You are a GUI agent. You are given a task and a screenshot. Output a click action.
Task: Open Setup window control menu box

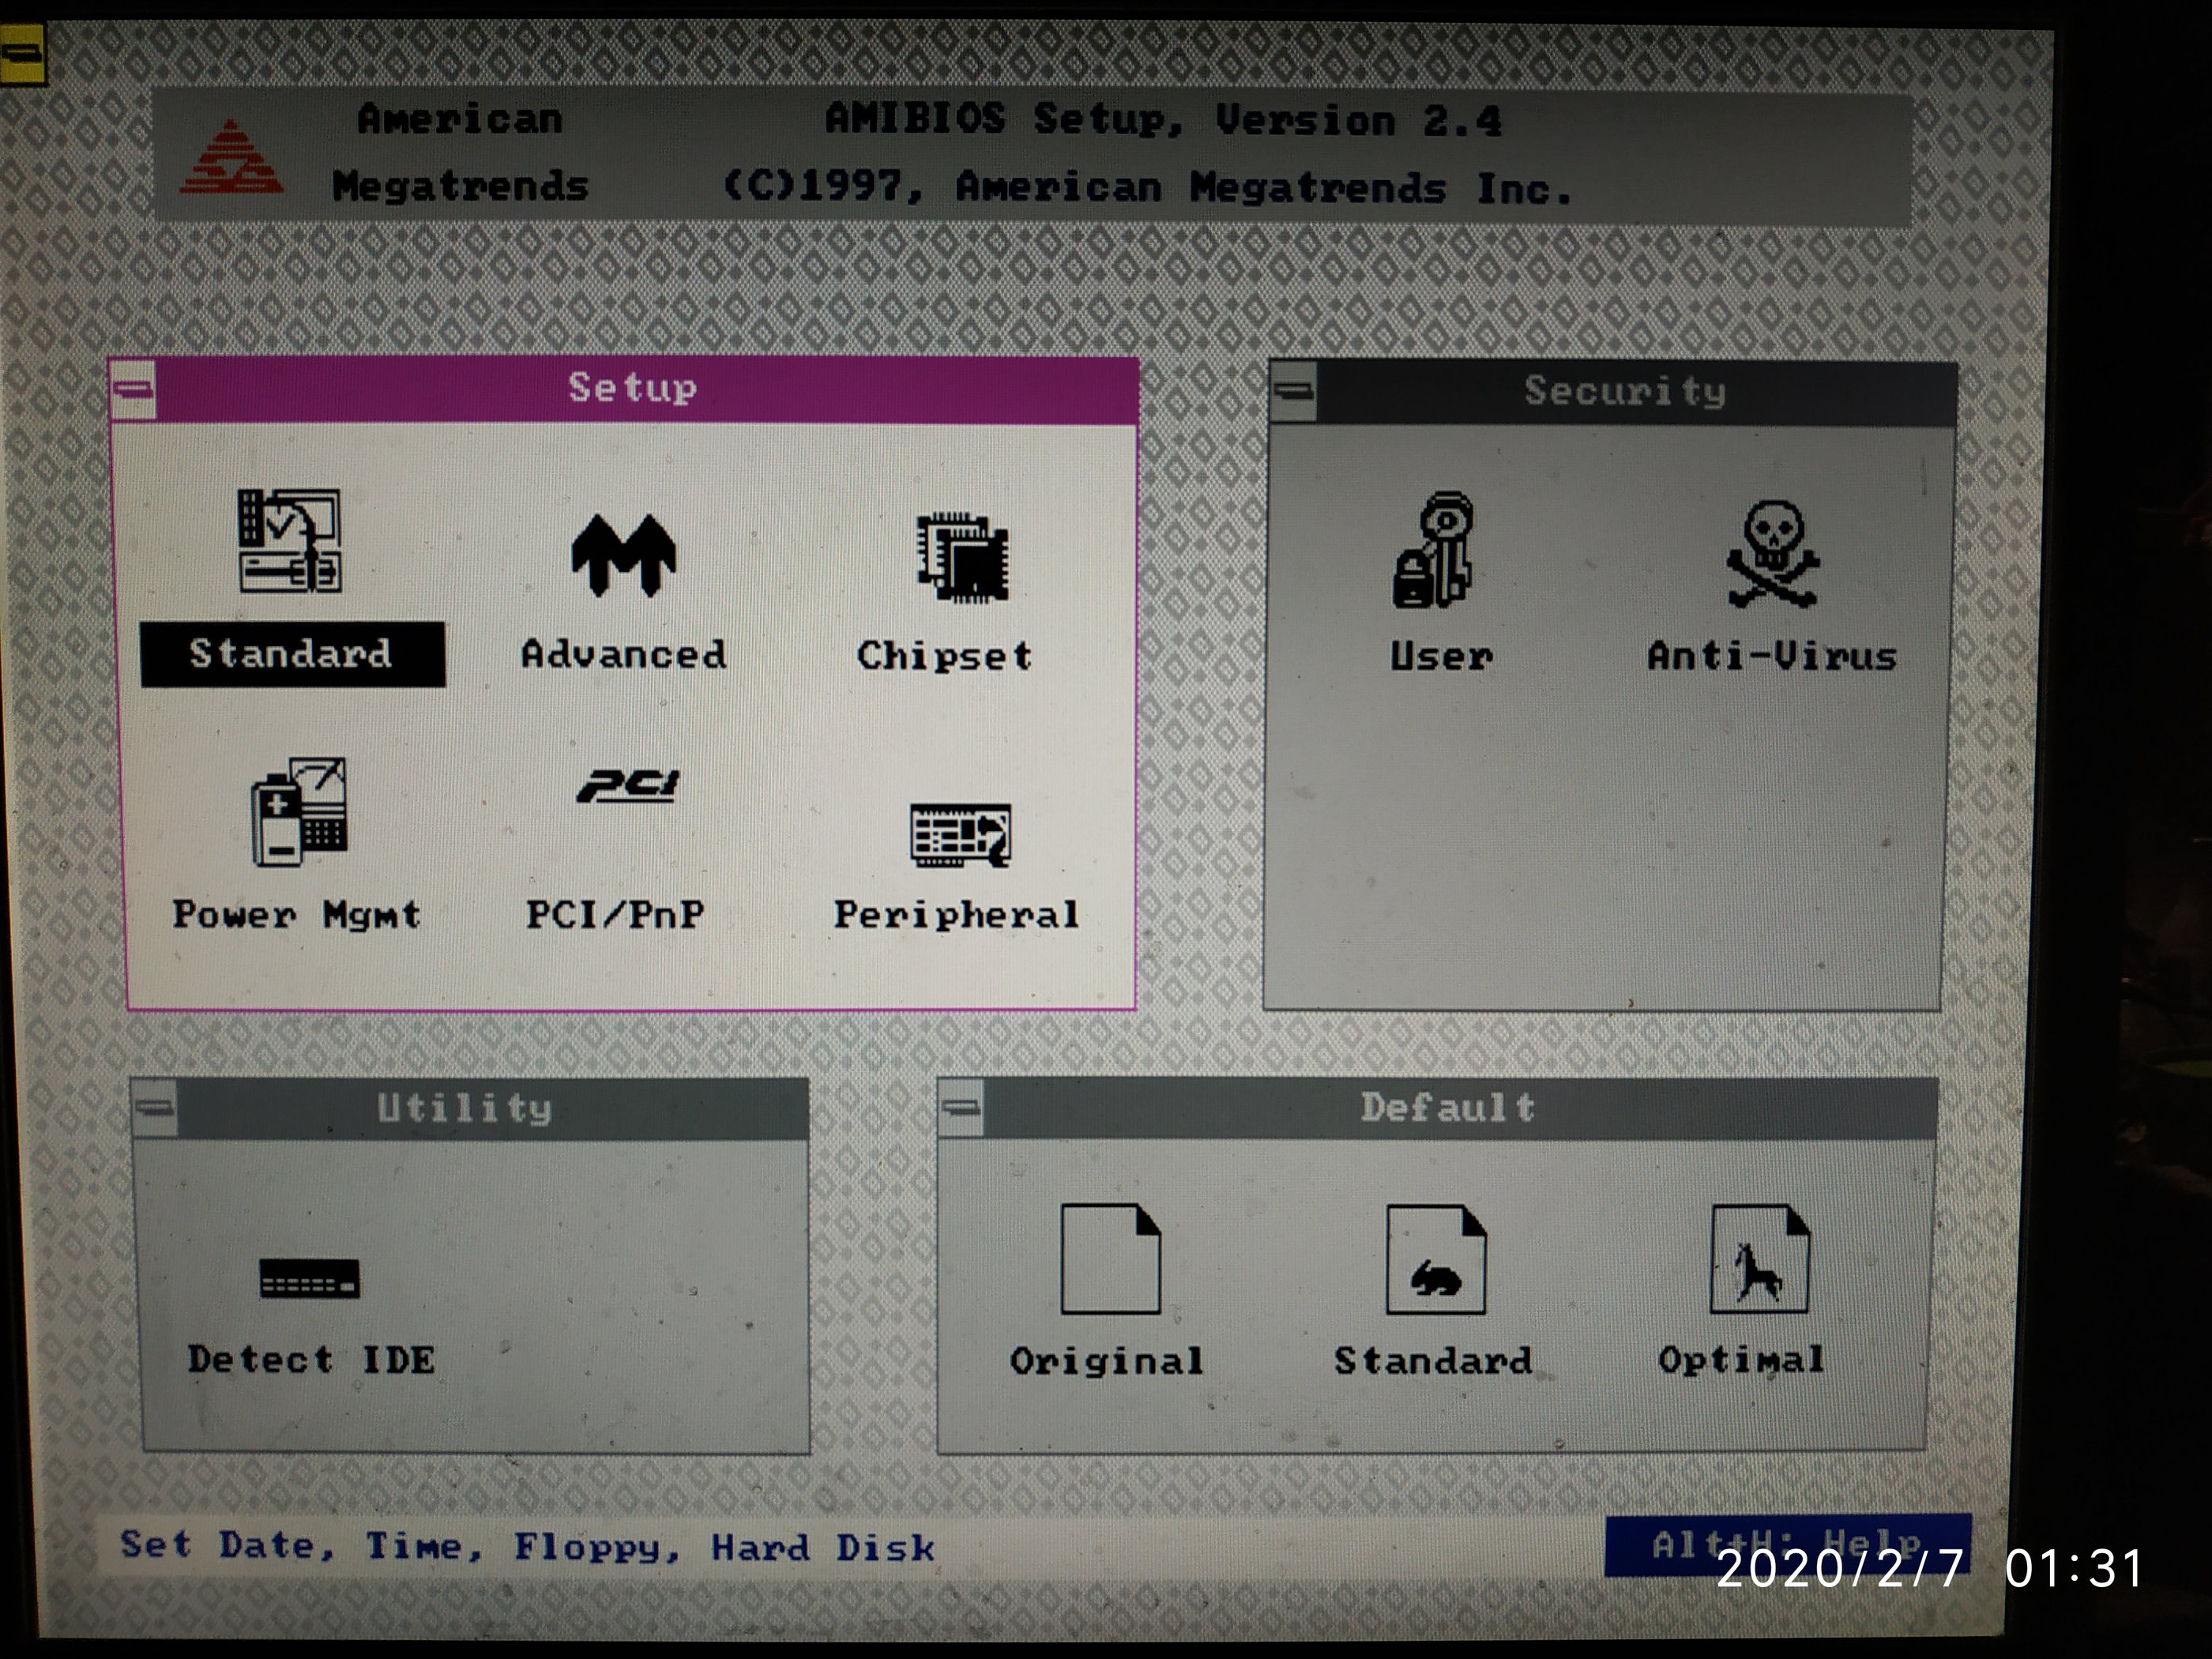click(133, 389)
